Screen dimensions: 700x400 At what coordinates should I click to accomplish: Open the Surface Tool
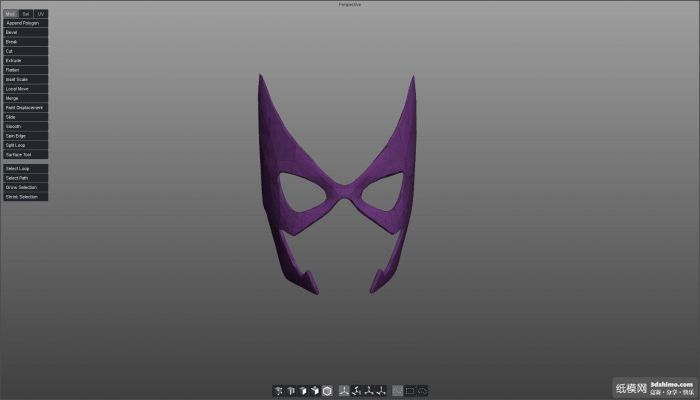(x=25, y=154)
